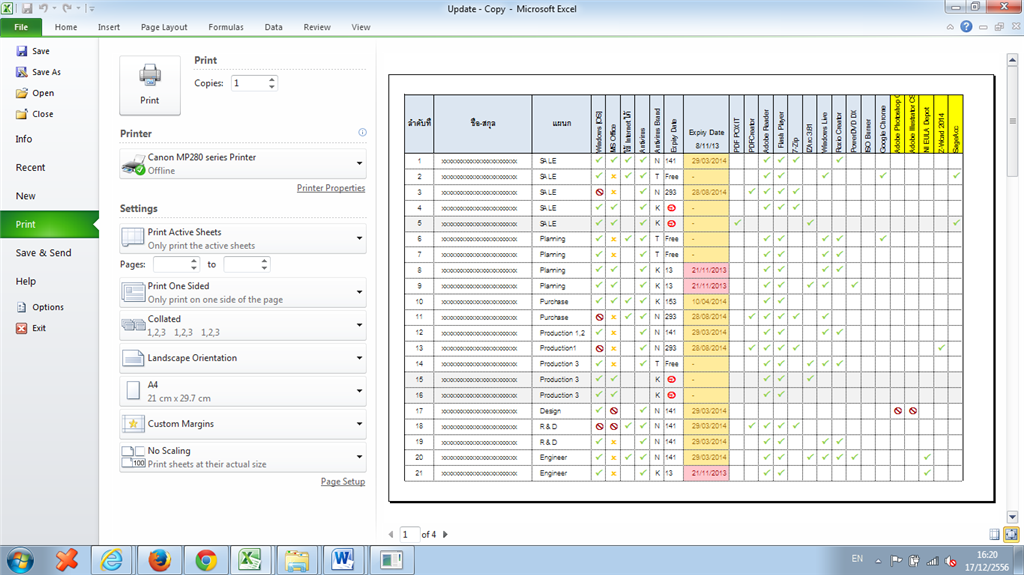Switch to the Home ribbon tab
1024x575 pixels.
[x=66, y=27]
